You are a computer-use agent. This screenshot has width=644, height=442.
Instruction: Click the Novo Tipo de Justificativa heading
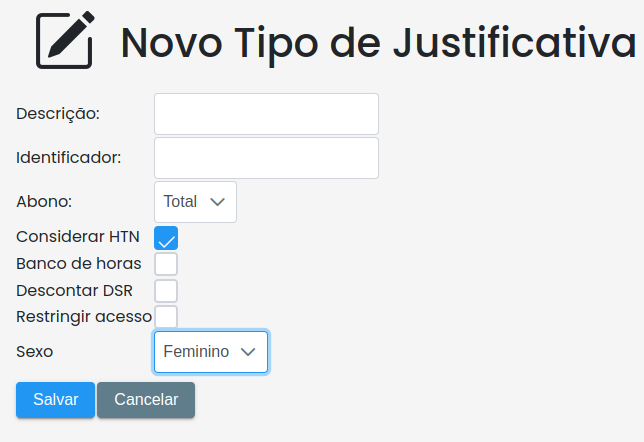tap(378, 43)
